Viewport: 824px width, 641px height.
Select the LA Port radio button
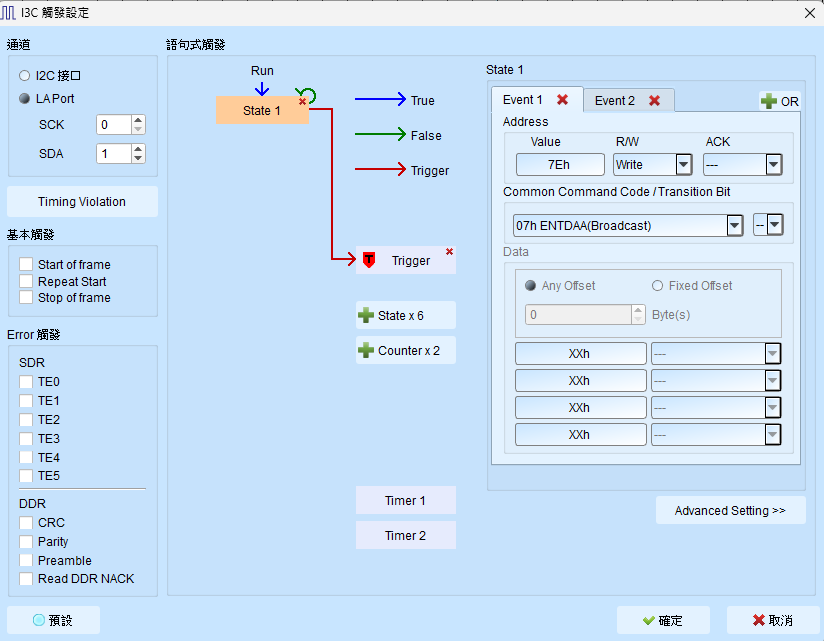[25, 98]
